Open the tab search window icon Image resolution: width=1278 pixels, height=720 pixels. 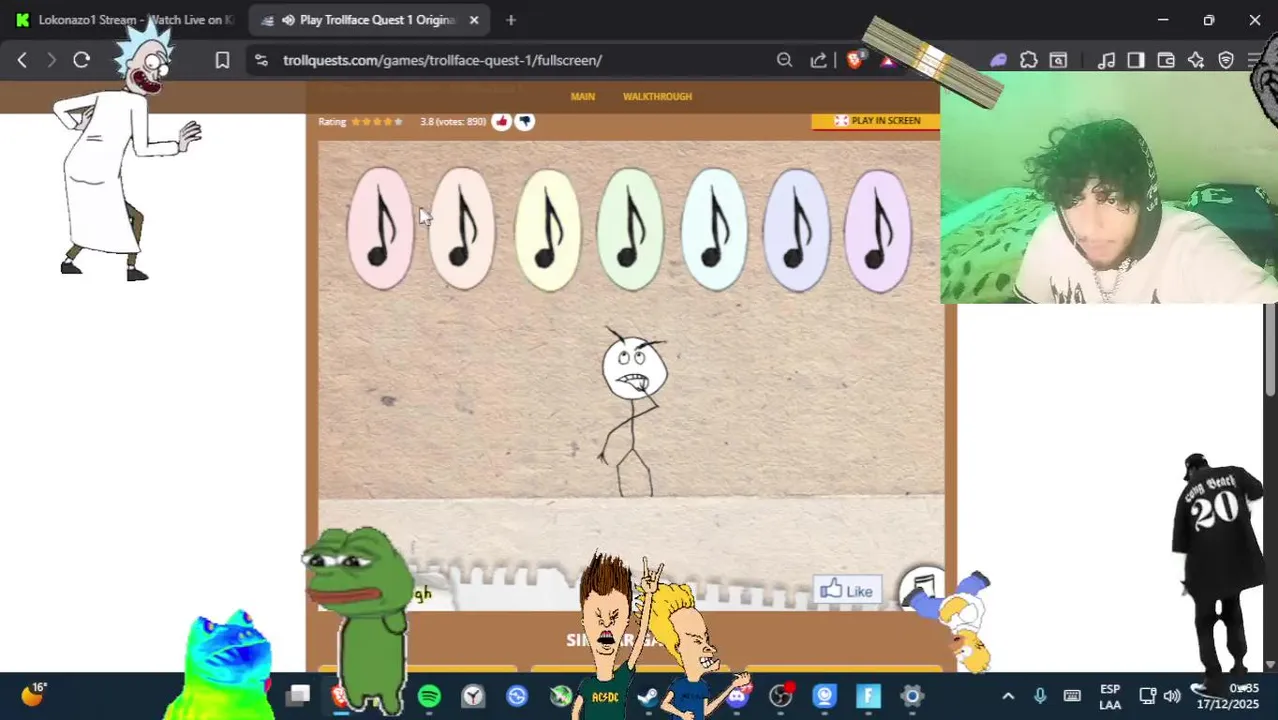[1058, 60]
